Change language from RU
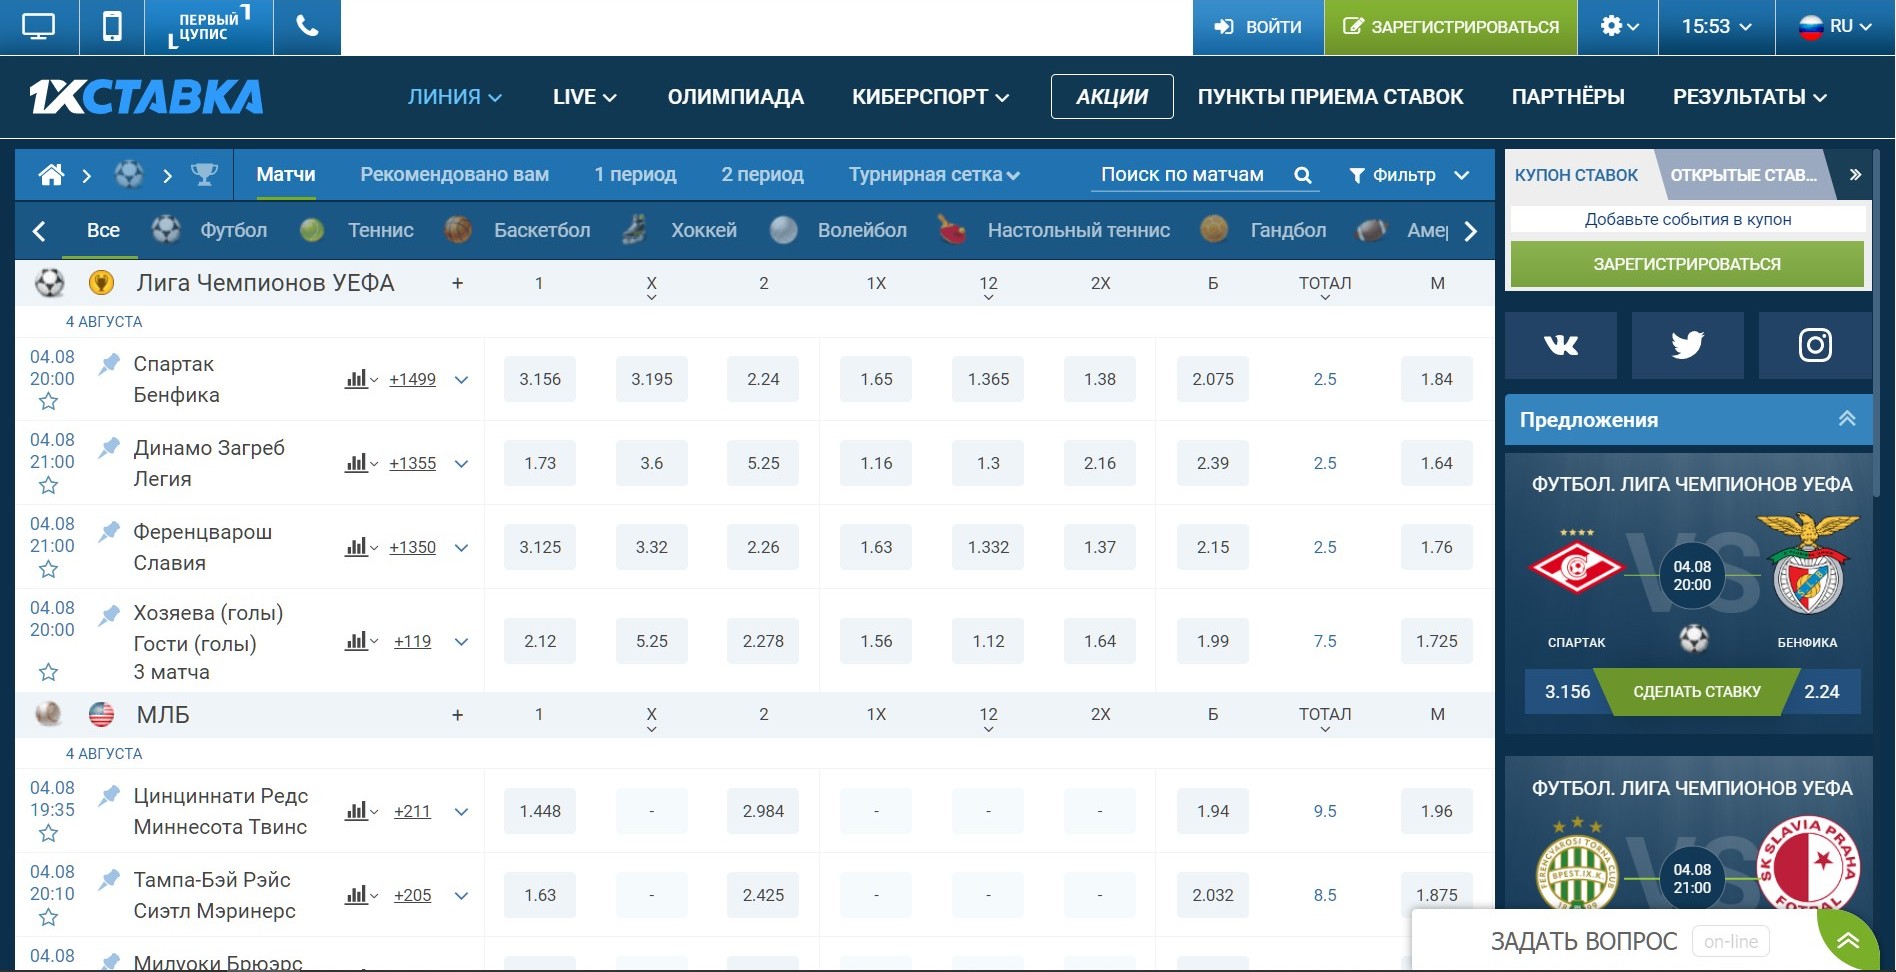This screenshot has width=1896, height=972. (x=1835, y=27)
